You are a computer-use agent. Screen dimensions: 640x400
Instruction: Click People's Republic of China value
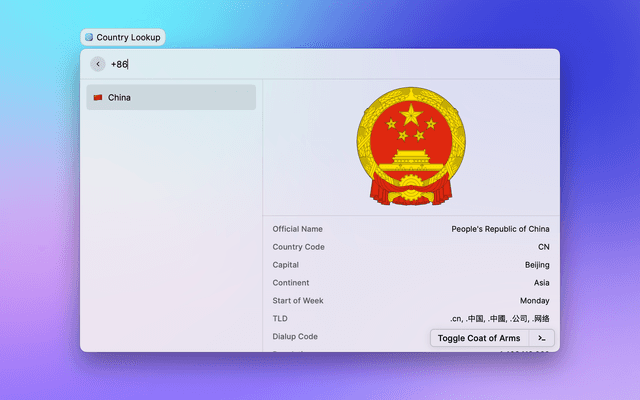click(500, 229)
